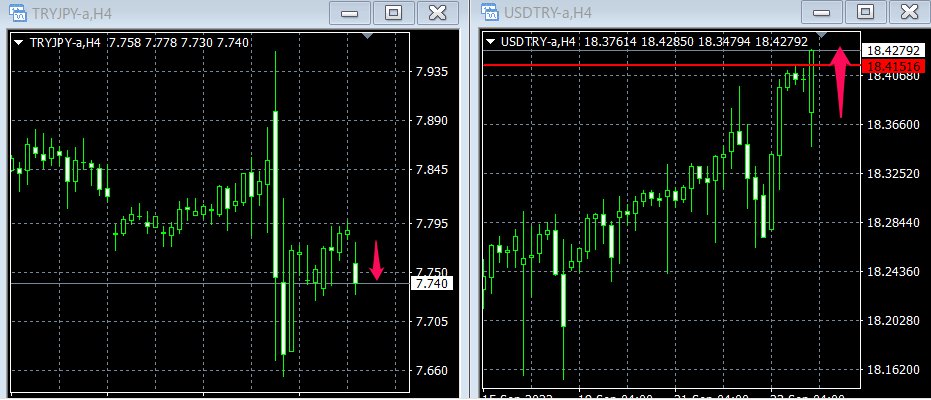Click the red 18.41516 price label
Viewport: 931px width, 400px height.
click(893, 66)
